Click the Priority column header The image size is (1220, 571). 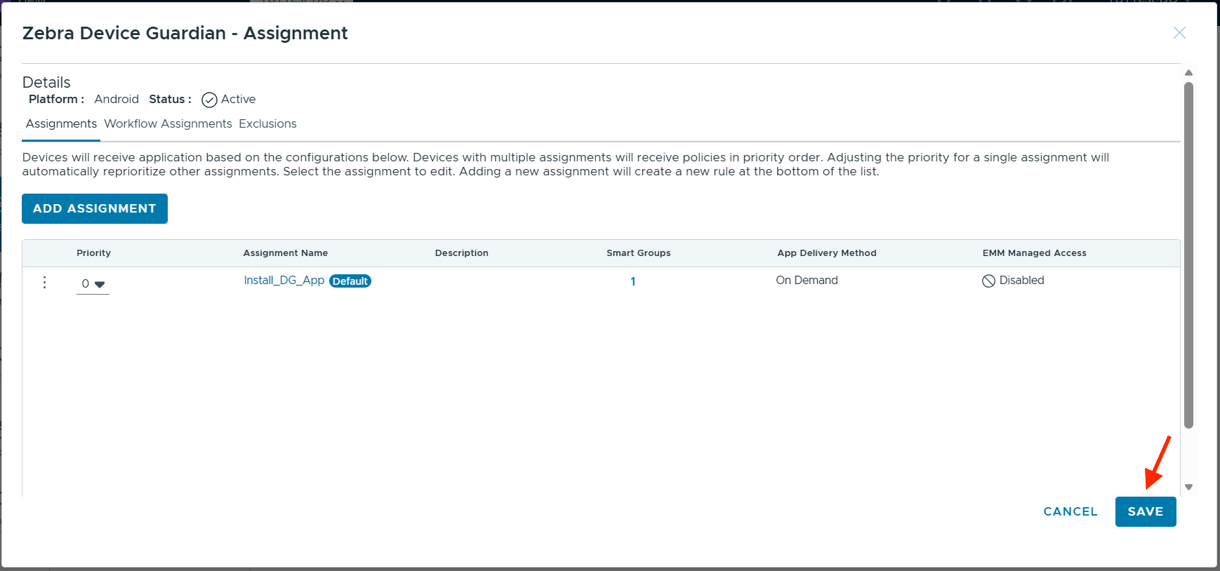pyautogui.click(x=94, y=253)
